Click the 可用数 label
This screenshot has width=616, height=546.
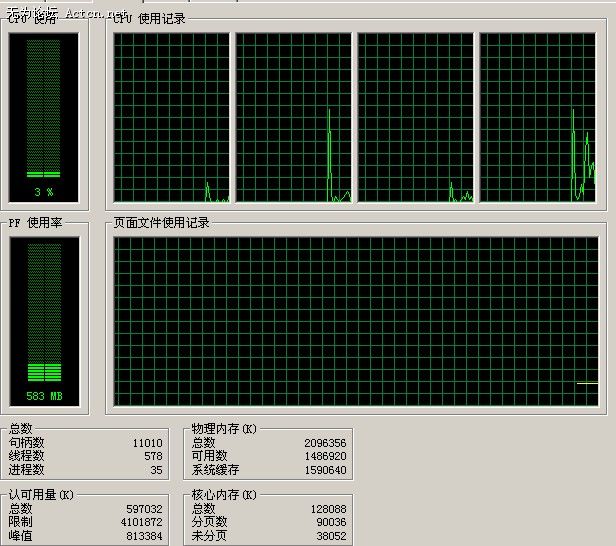209,456
